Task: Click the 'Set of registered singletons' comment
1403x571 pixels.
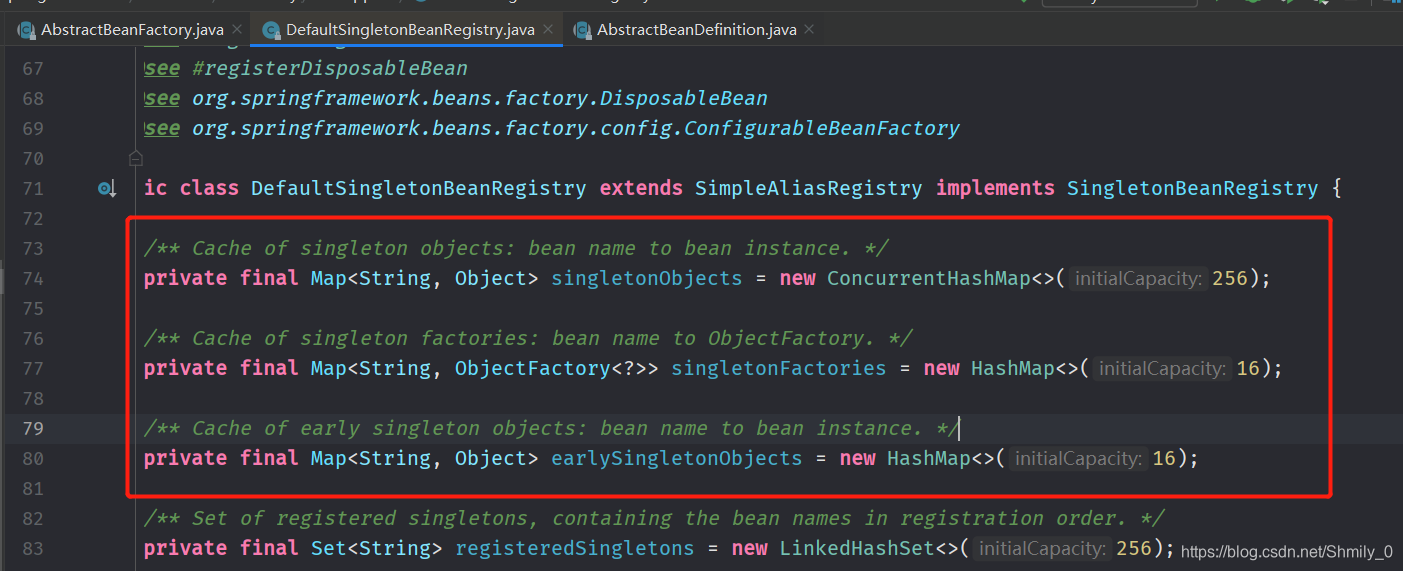Action: pyautogui.click(x=654, y=518)
